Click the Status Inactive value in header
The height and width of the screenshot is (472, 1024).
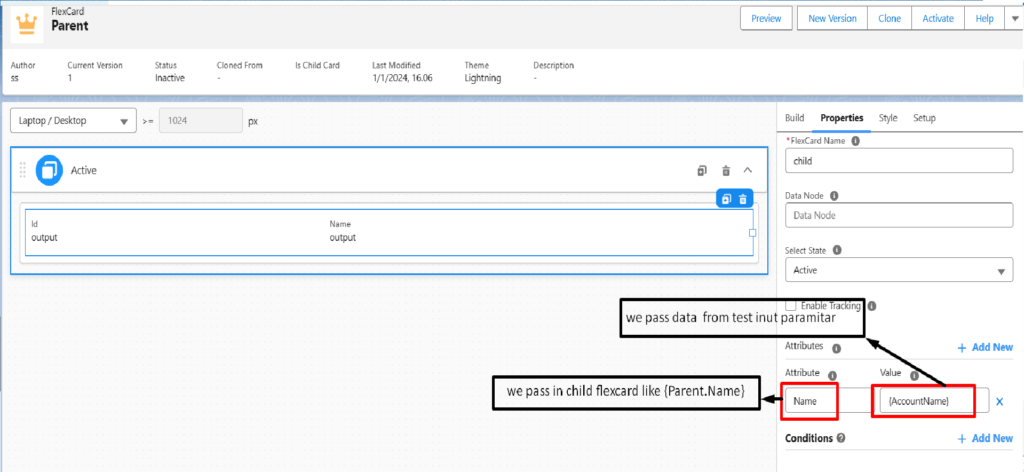point(169,78)
